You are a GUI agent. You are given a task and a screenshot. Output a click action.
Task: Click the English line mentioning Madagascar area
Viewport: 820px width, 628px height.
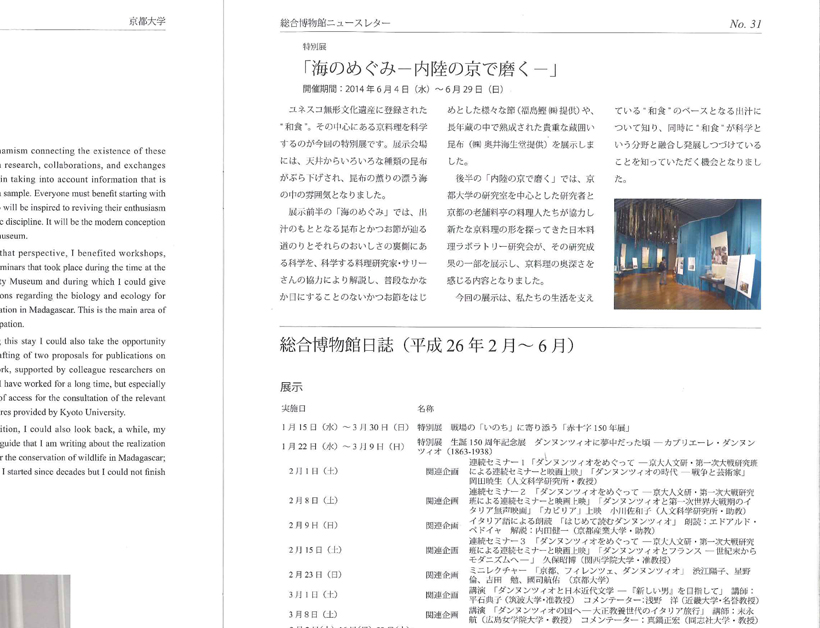83,310
